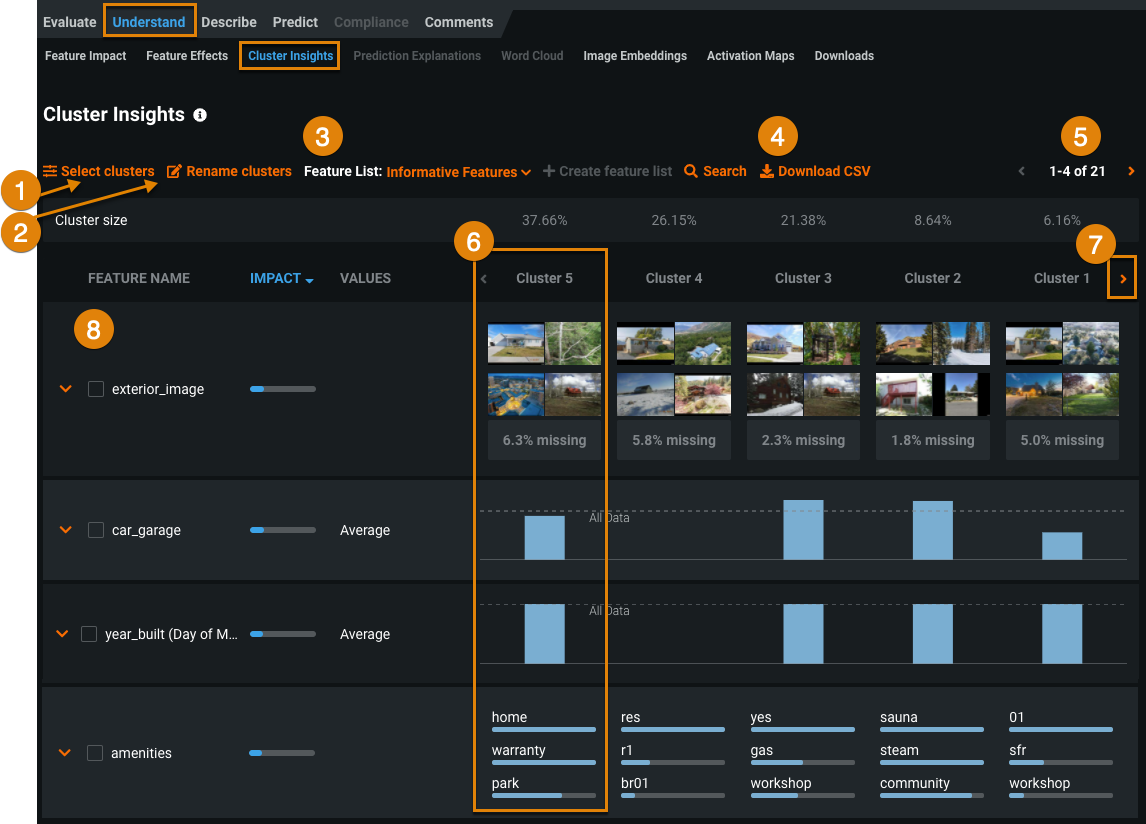Click Cluster 5 first exterior image thumbnail
The image size is (1146, 824).
tap(516, 343)
